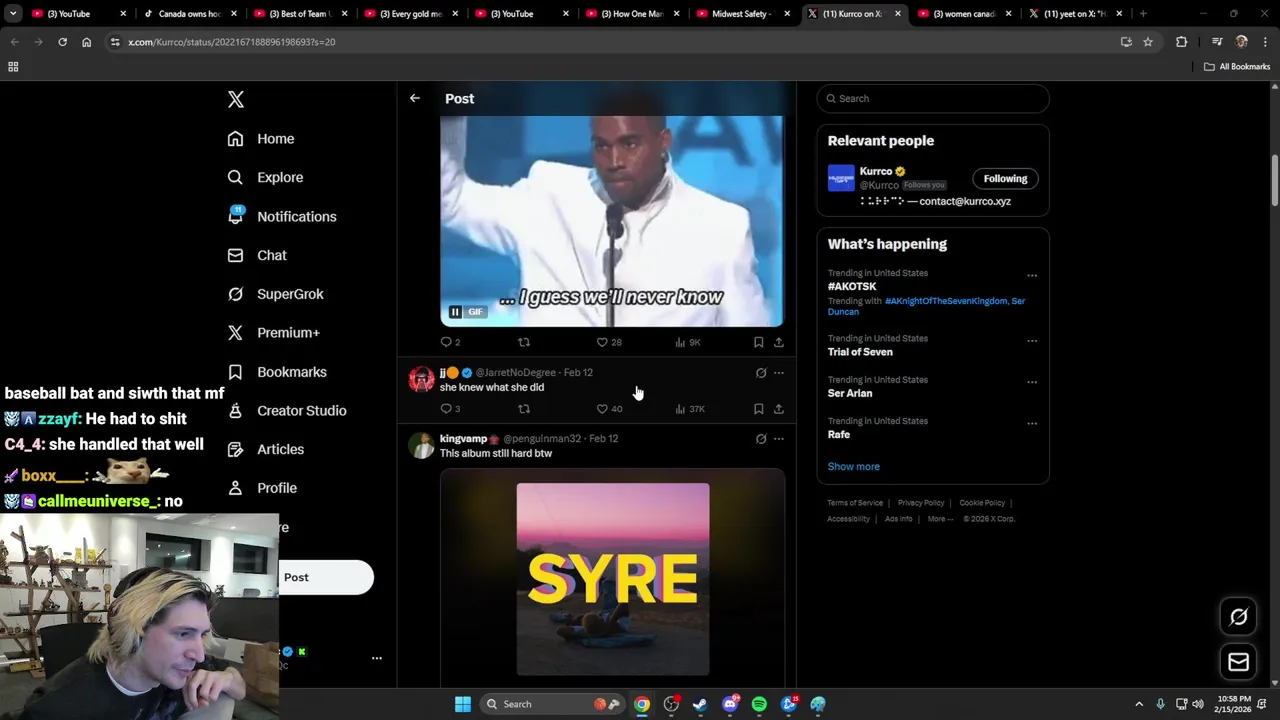Screen dimensions: 1280x720
Task: Open more options on kingvamp's post
Action: (x=779, y=439)
